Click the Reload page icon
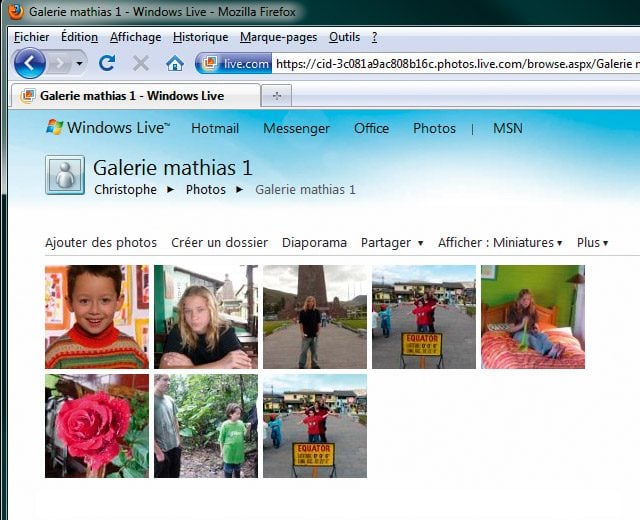Viewport: 640px width, 520px height. [107, 63]
